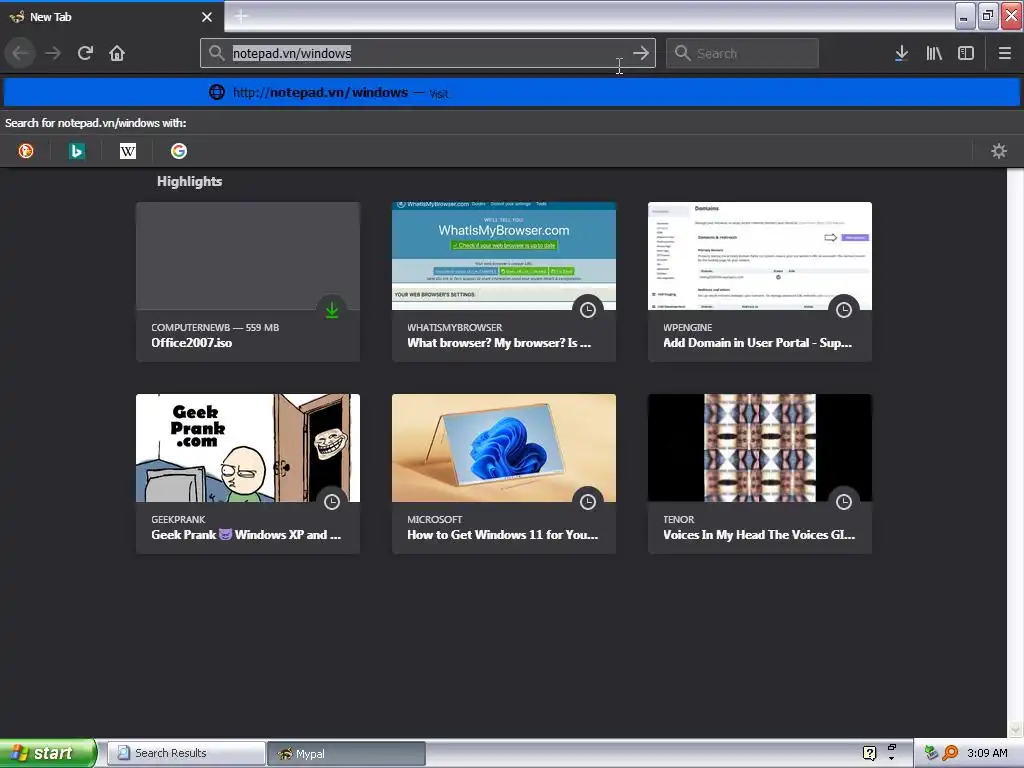
Task: Click the 3:09 AM taskbar clock
Action: point(987,753)
